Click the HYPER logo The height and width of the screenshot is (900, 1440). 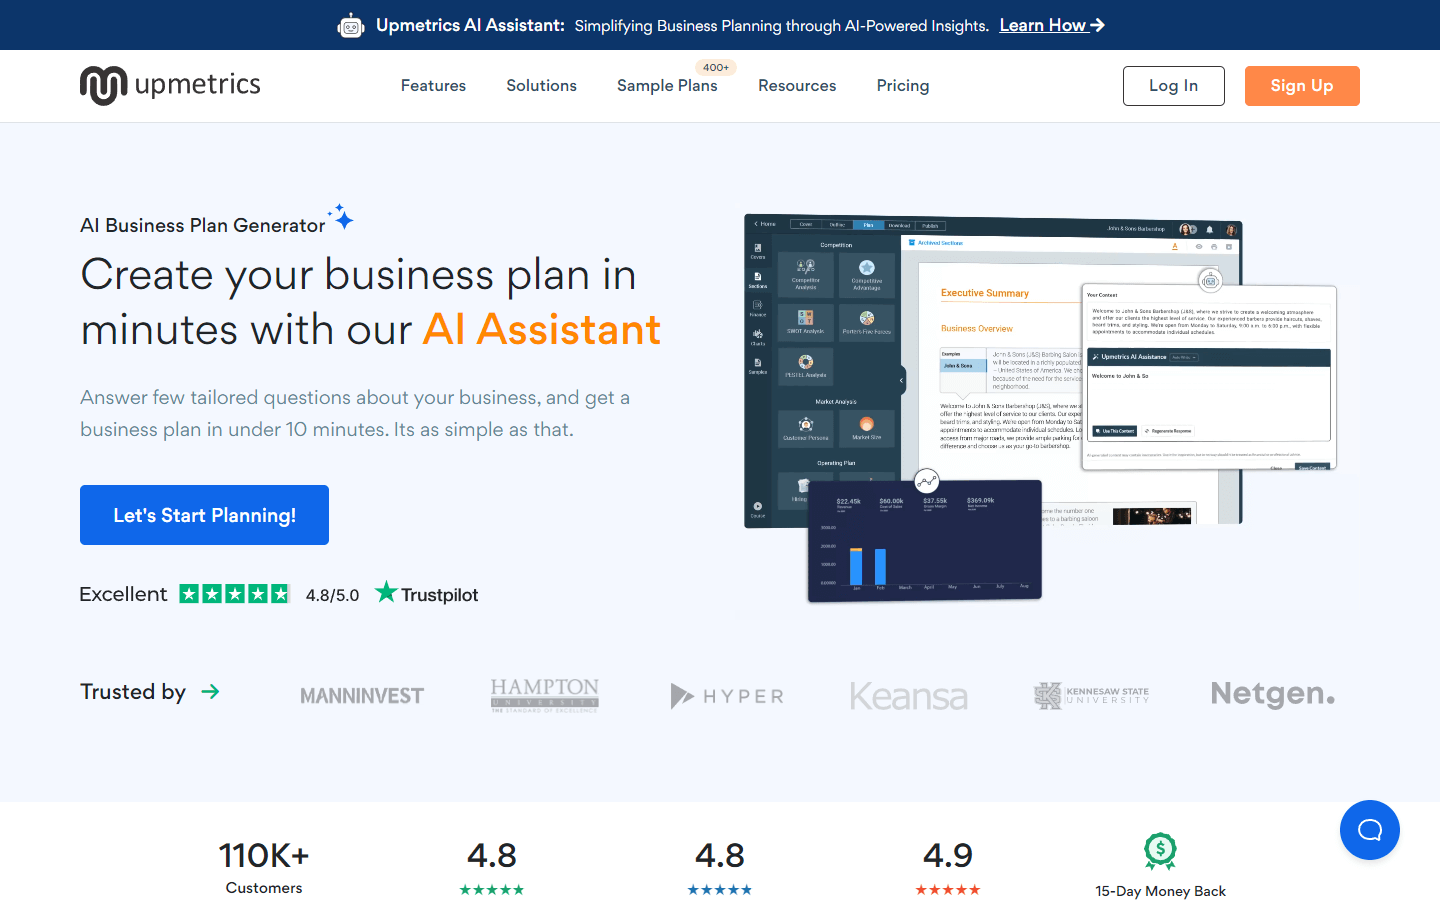point(727,696)
